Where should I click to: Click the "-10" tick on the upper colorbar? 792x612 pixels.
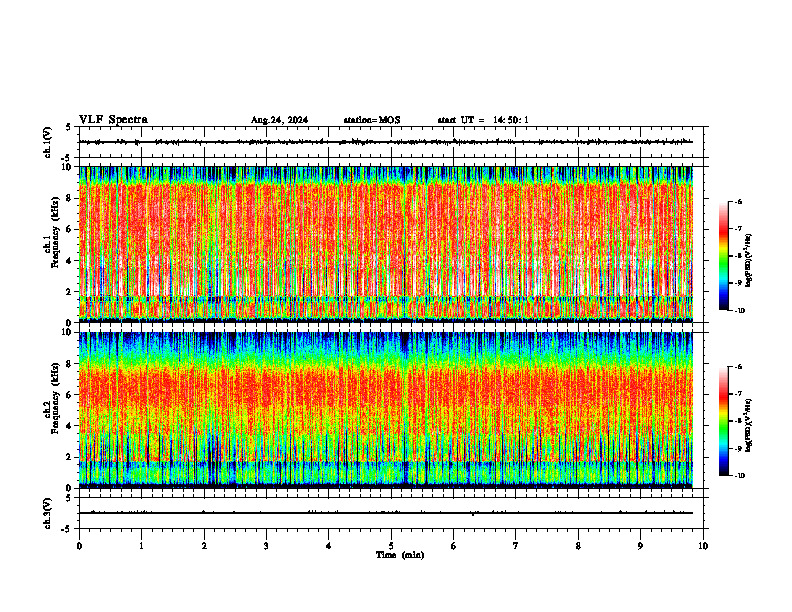pos(739,310)
